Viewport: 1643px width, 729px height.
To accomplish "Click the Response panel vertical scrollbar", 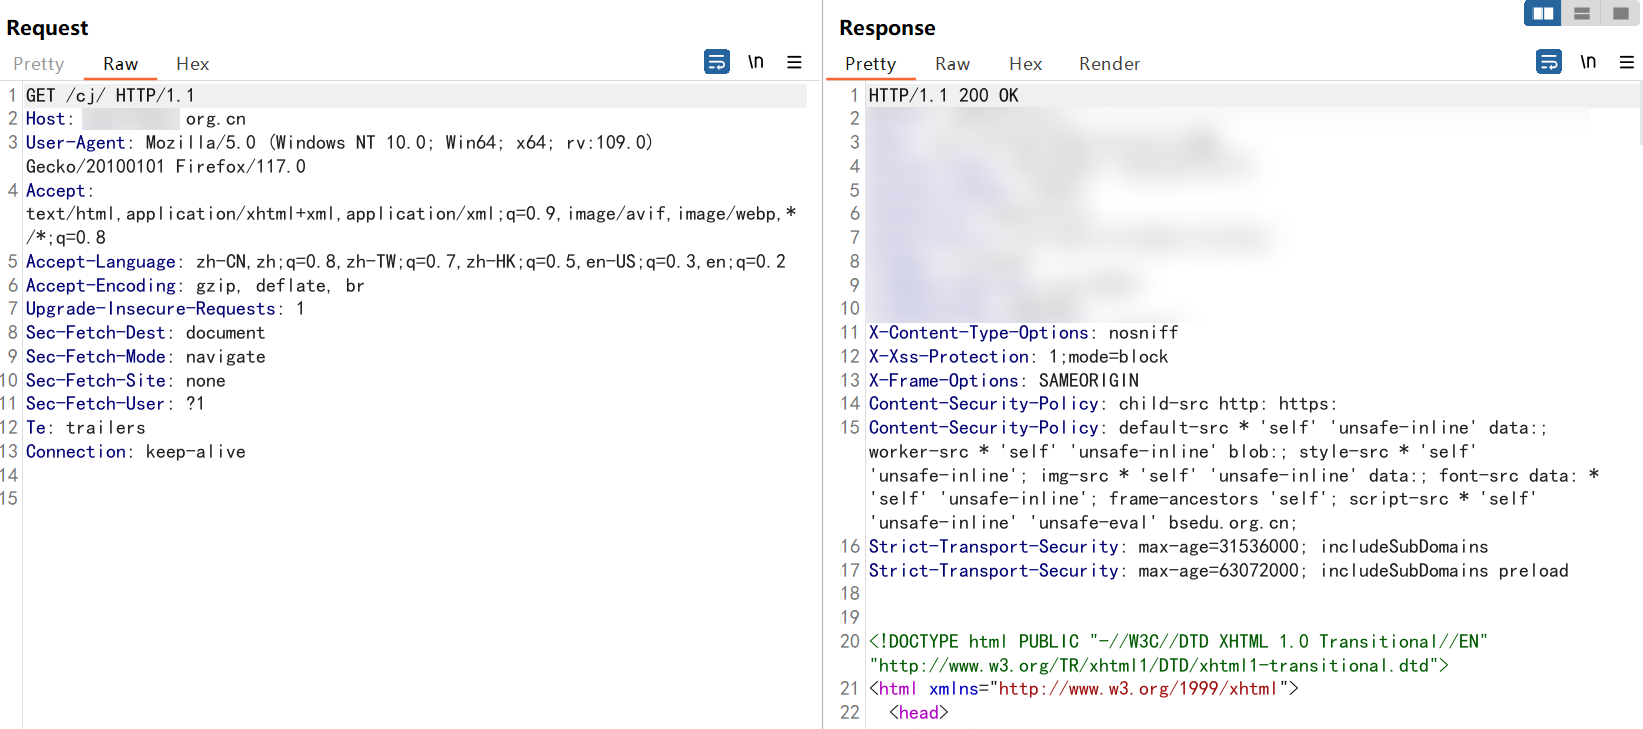I will coord(1638,115).
